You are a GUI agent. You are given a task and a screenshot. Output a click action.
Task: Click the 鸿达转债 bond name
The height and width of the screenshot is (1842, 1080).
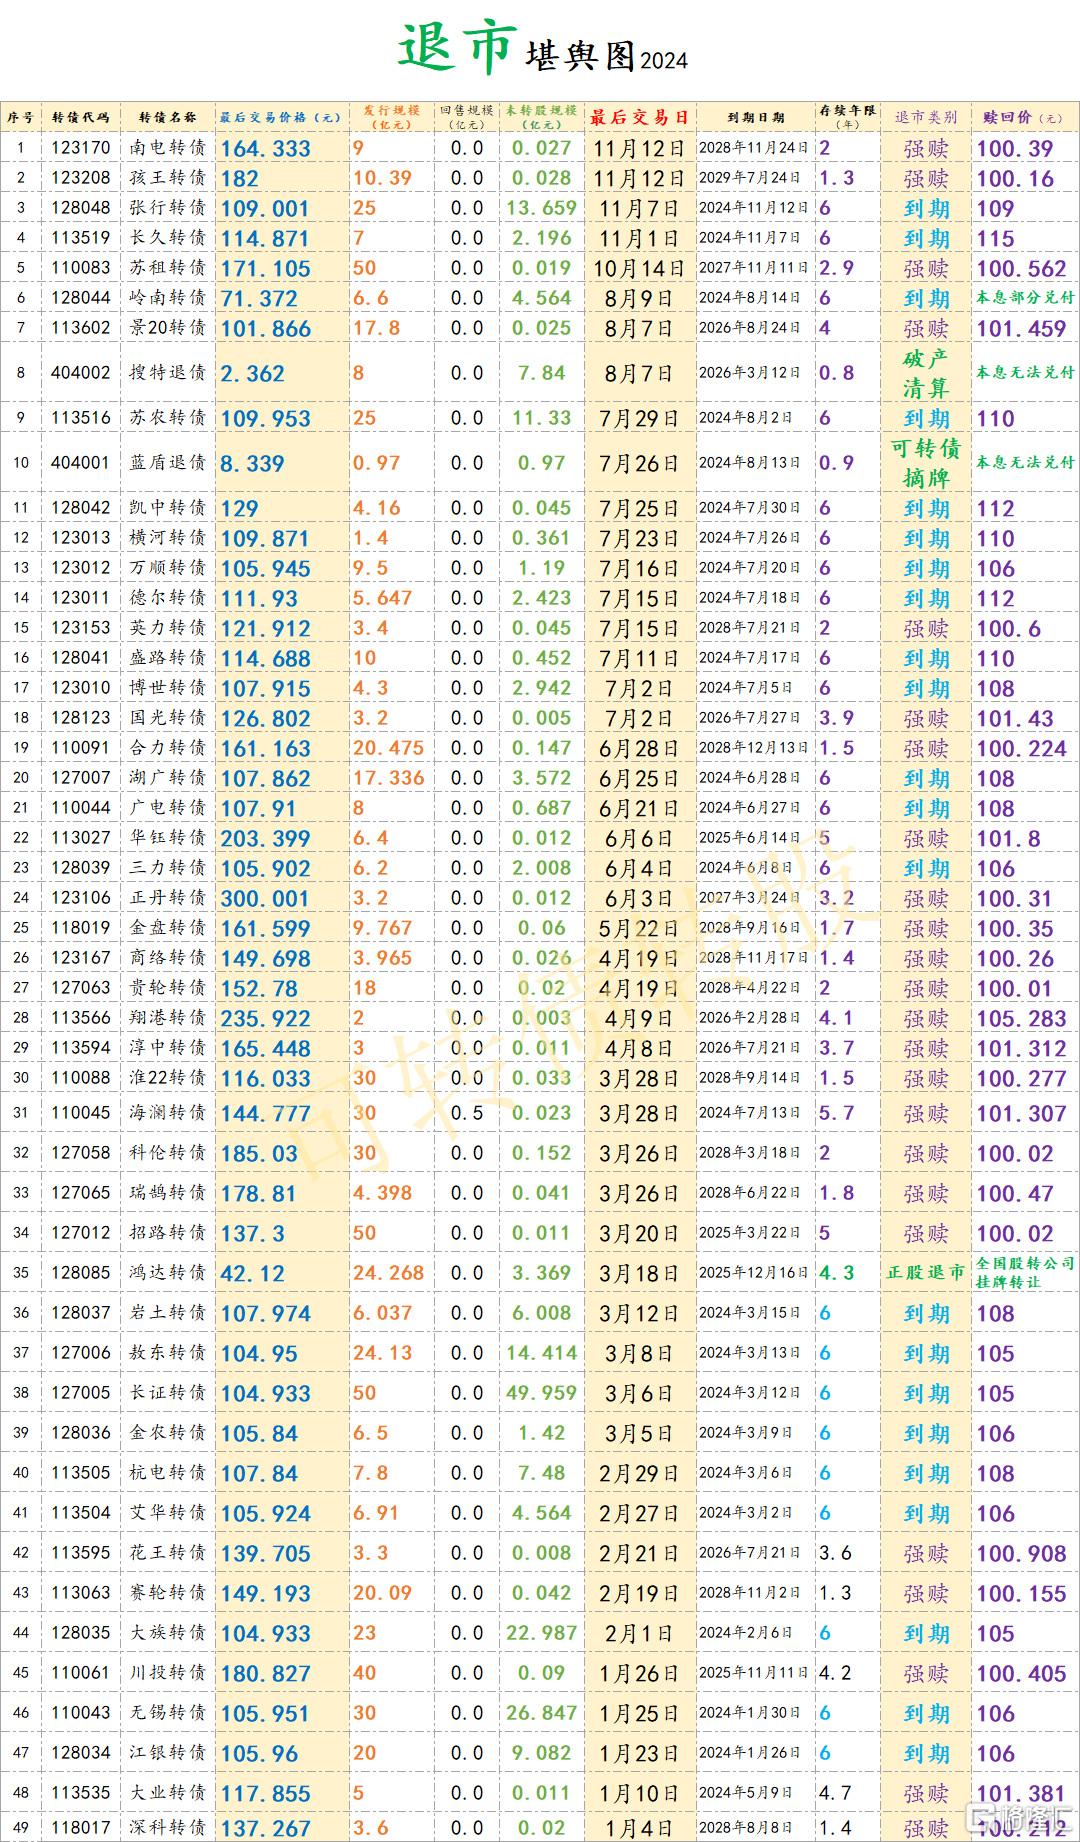(167, 1273)
